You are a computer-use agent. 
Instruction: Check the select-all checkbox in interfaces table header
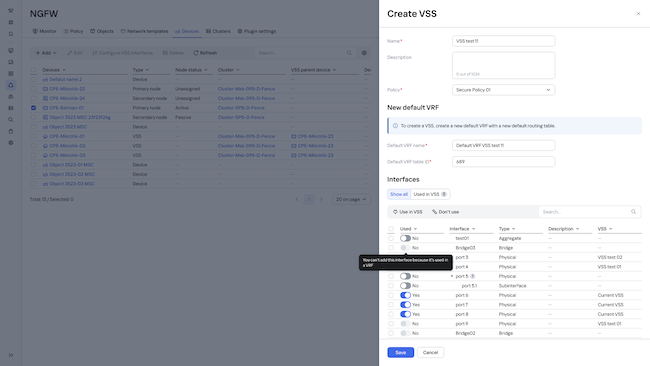(x=391, y=229)
